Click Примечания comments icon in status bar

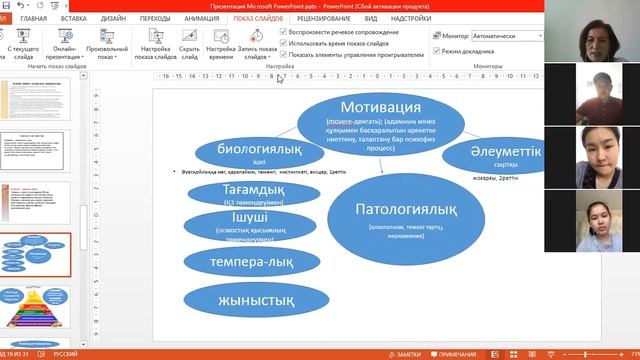[434, 354]
